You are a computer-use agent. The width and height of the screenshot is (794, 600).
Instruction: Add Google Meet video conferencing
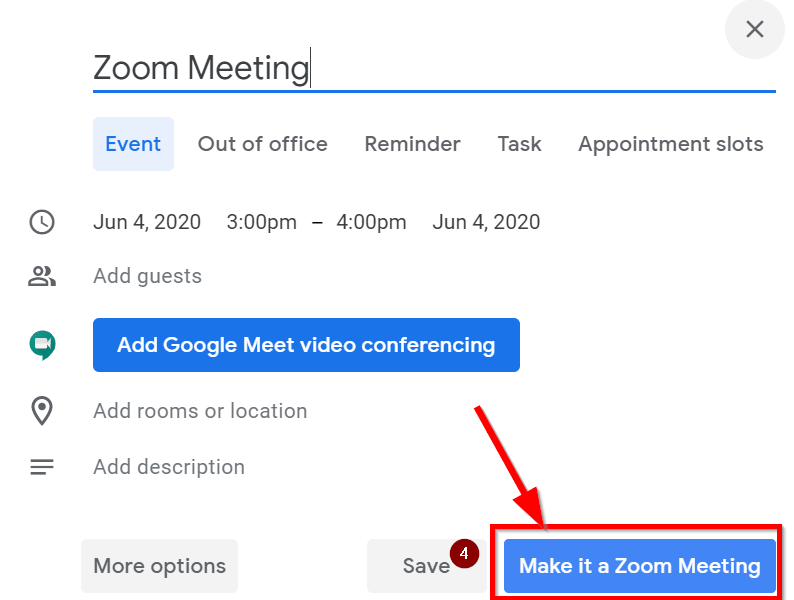pyautogui.click(x=306, y=345)
